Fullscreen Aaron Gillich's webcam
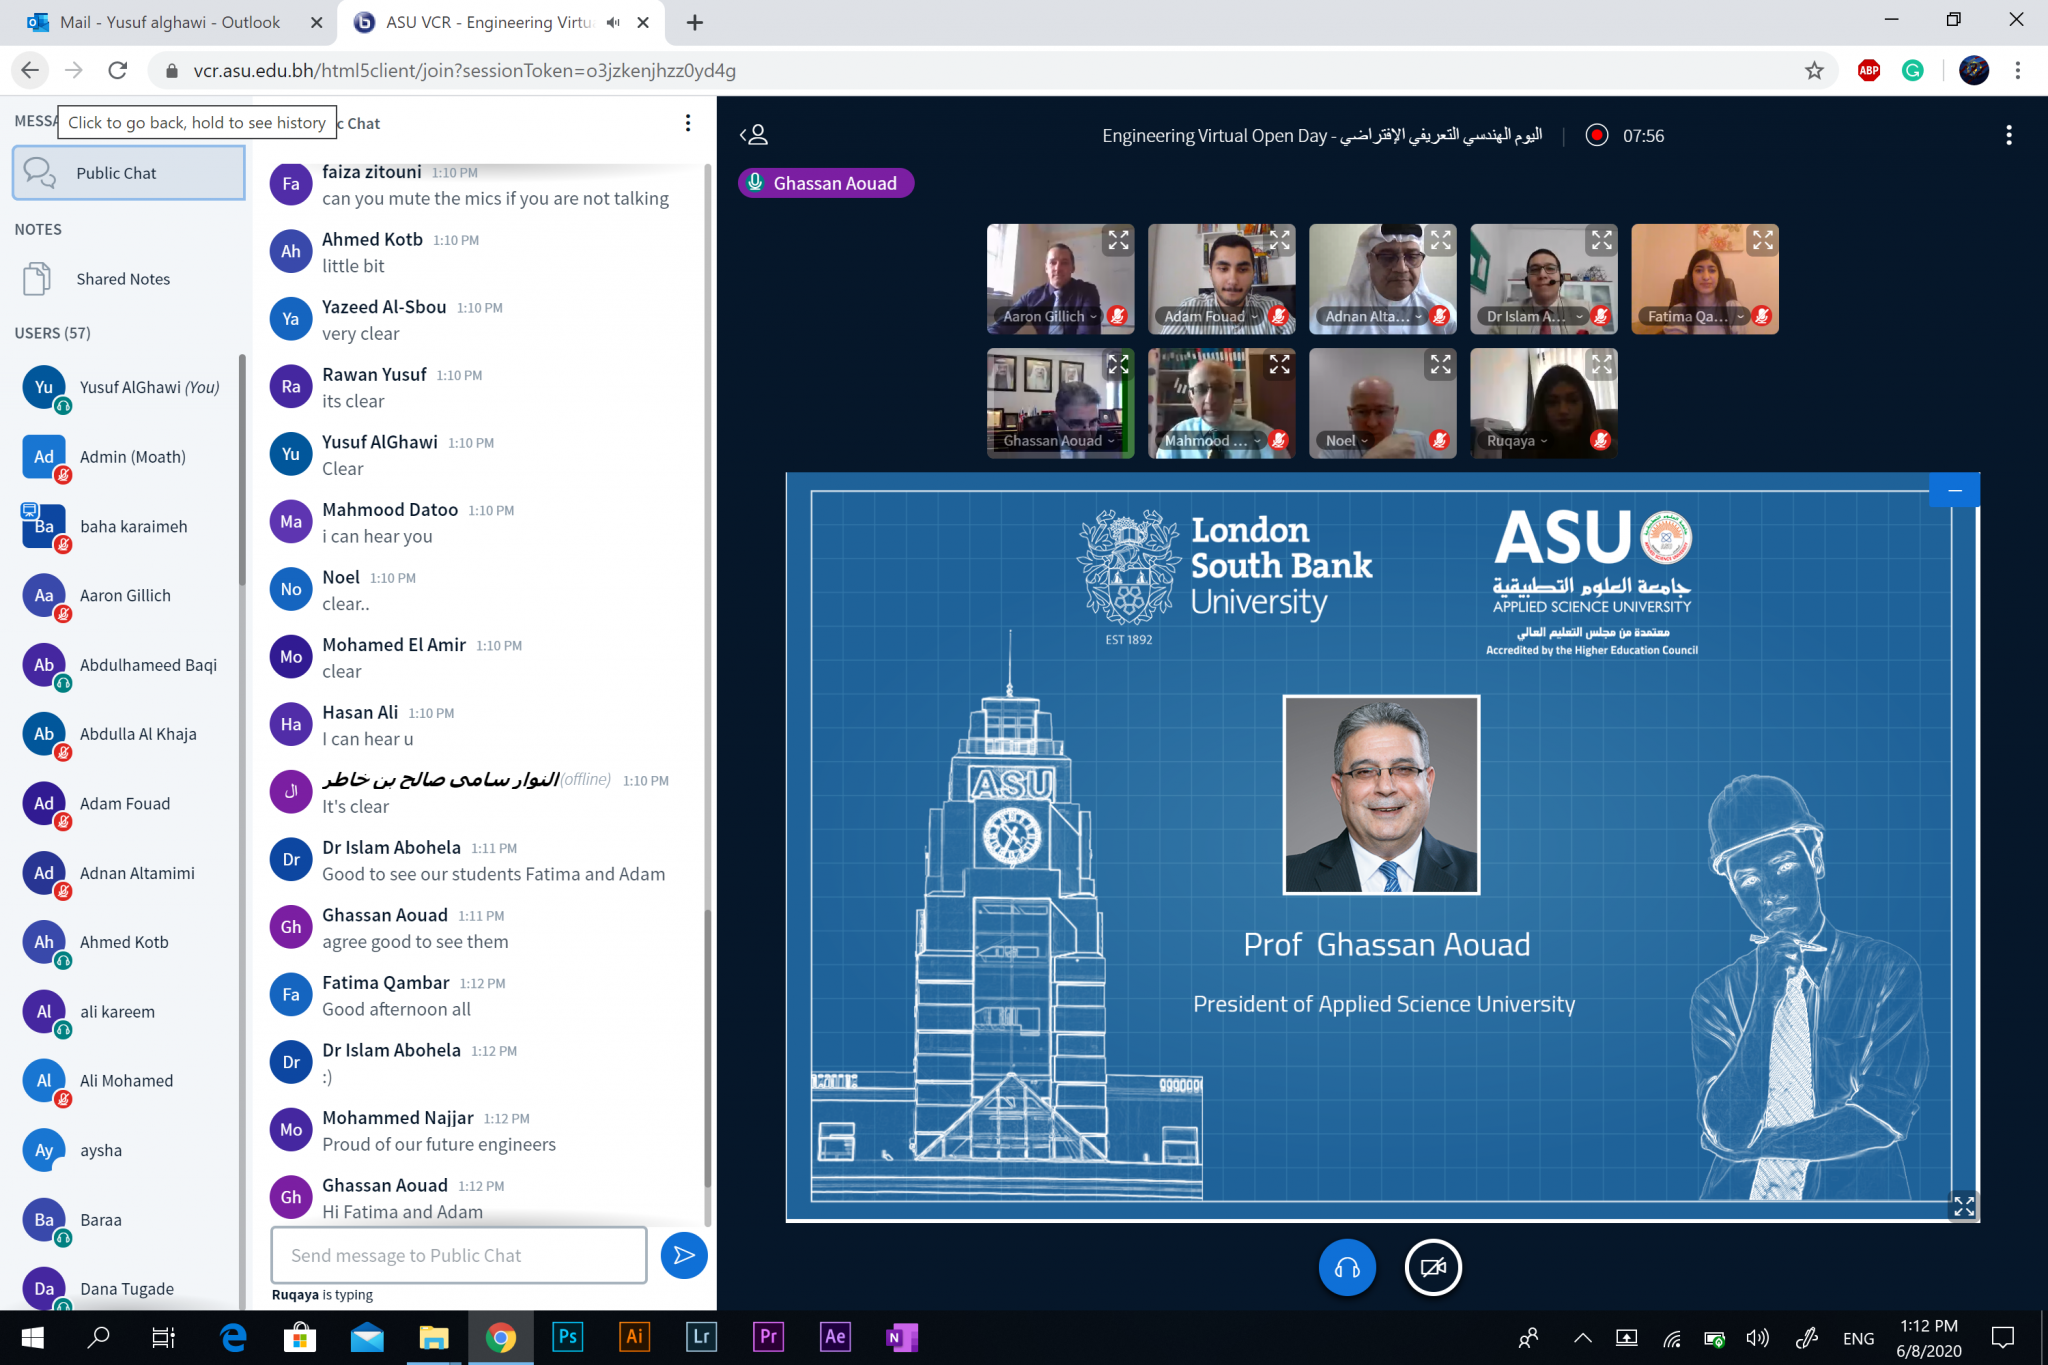This screenshot has width=2048, height=1365. tap(1118, 240)
